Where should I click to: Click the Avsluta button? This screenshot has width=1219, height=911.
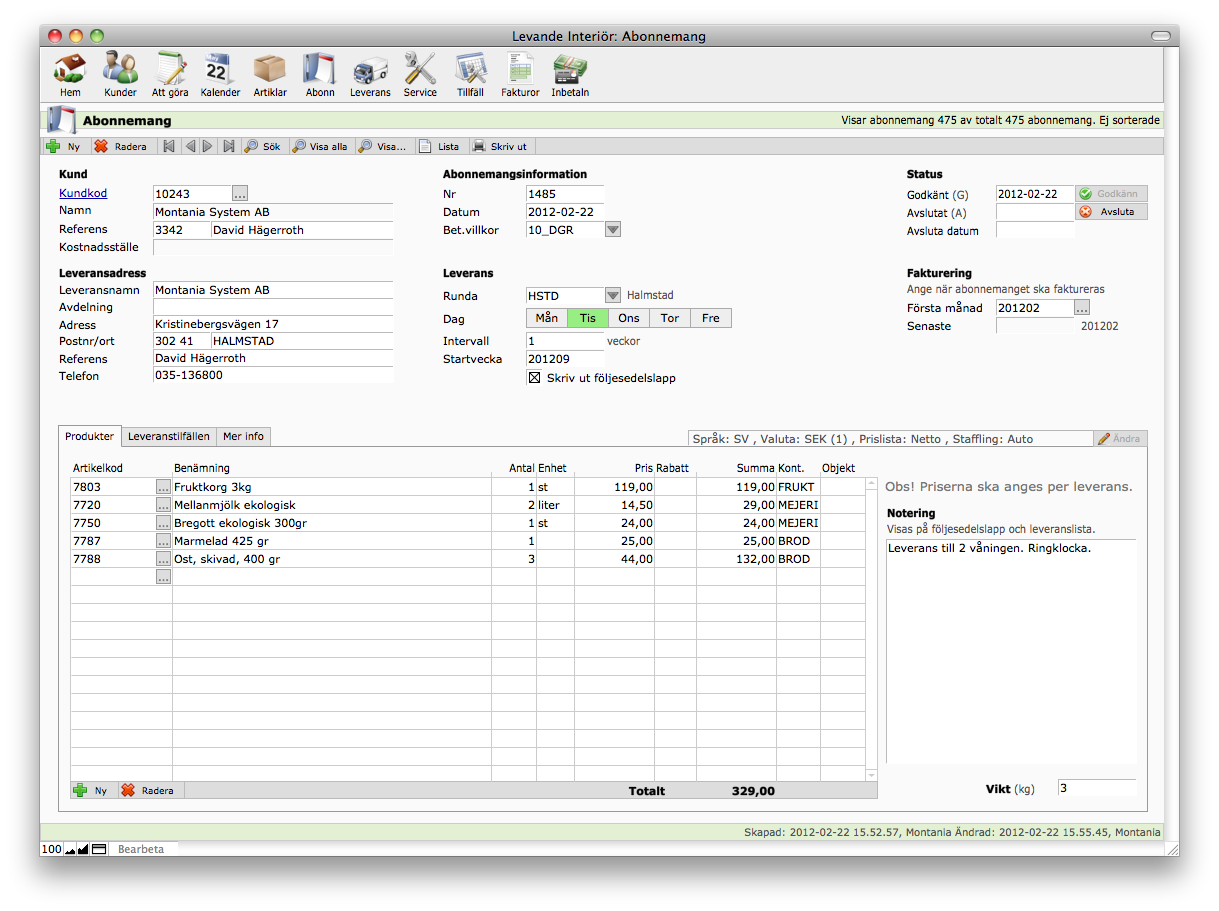pos(1111,212)
